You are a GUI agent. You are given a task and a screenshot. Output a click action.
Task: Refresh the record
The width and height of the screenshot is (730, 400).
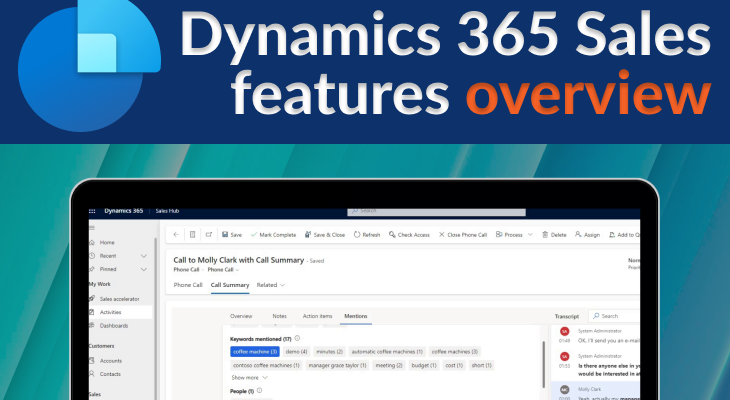367,235
